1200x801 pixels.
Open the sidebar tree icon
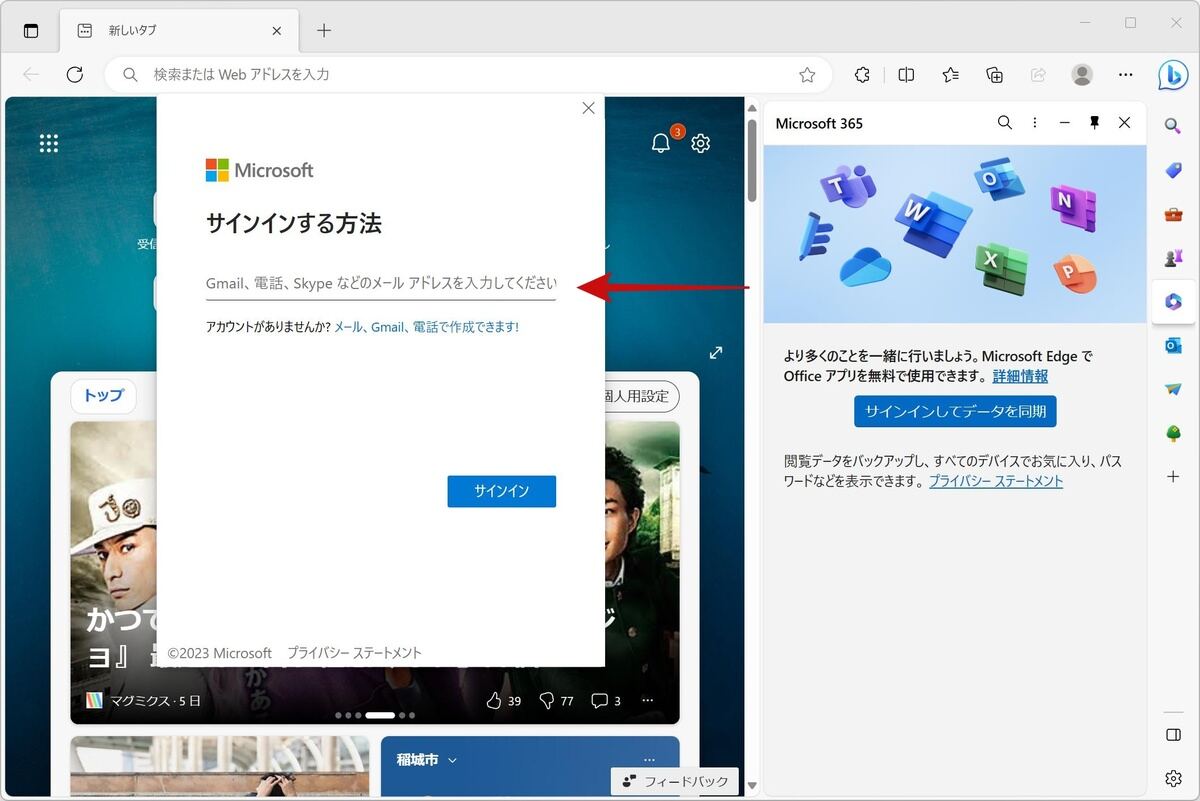[1173, 433]
